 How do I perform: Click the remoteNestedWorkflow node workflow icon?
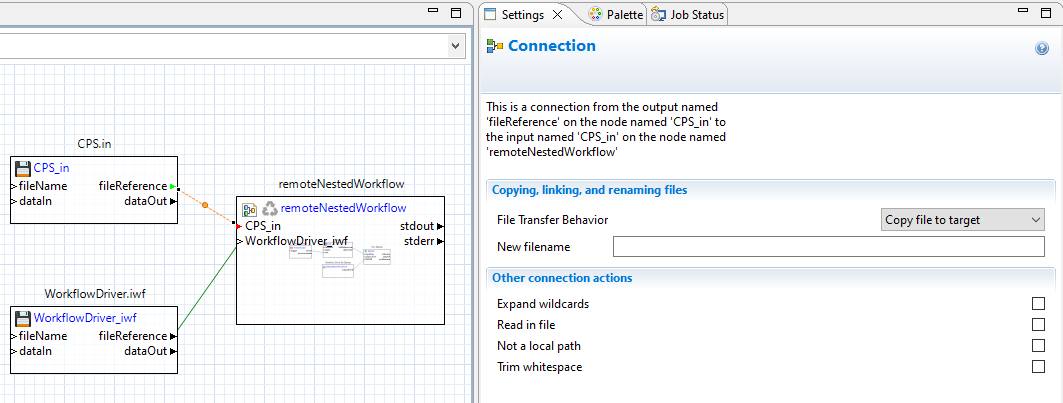coord(249,208)
